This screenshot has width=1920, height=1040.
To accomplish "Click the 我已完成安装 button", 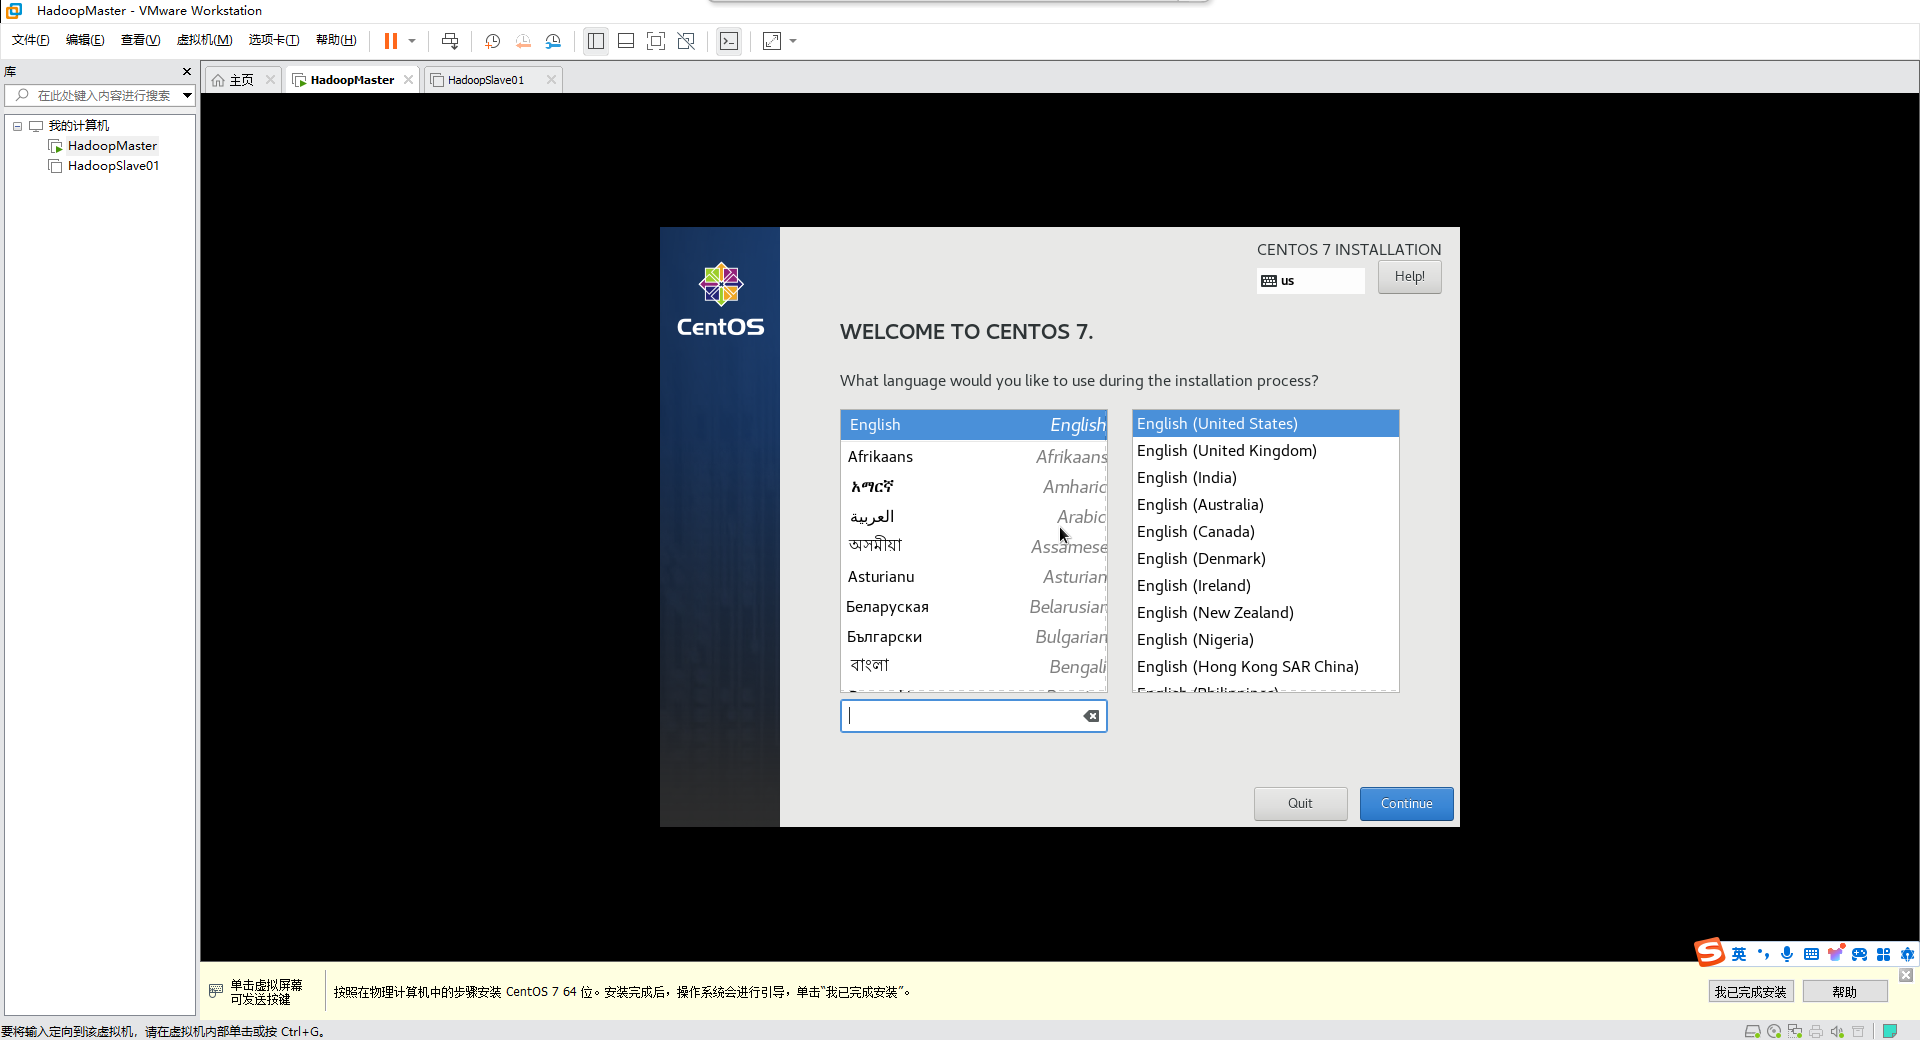I will [1750, 992].
